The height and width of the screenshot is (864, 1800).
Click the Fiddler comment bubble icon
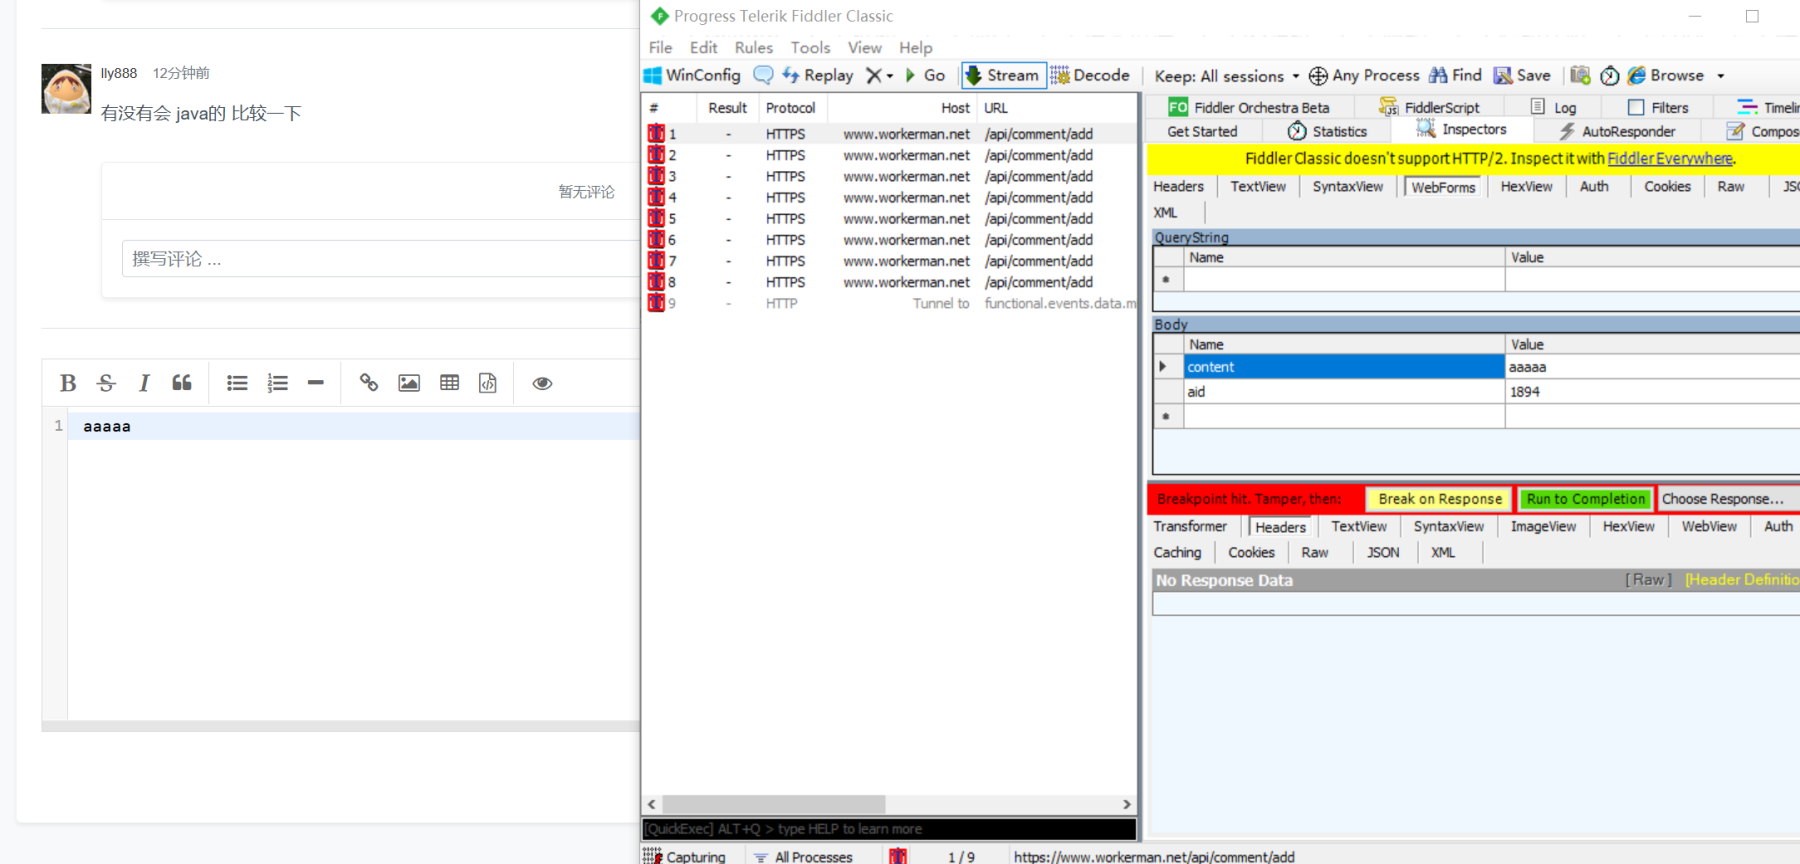click(763, 75)
